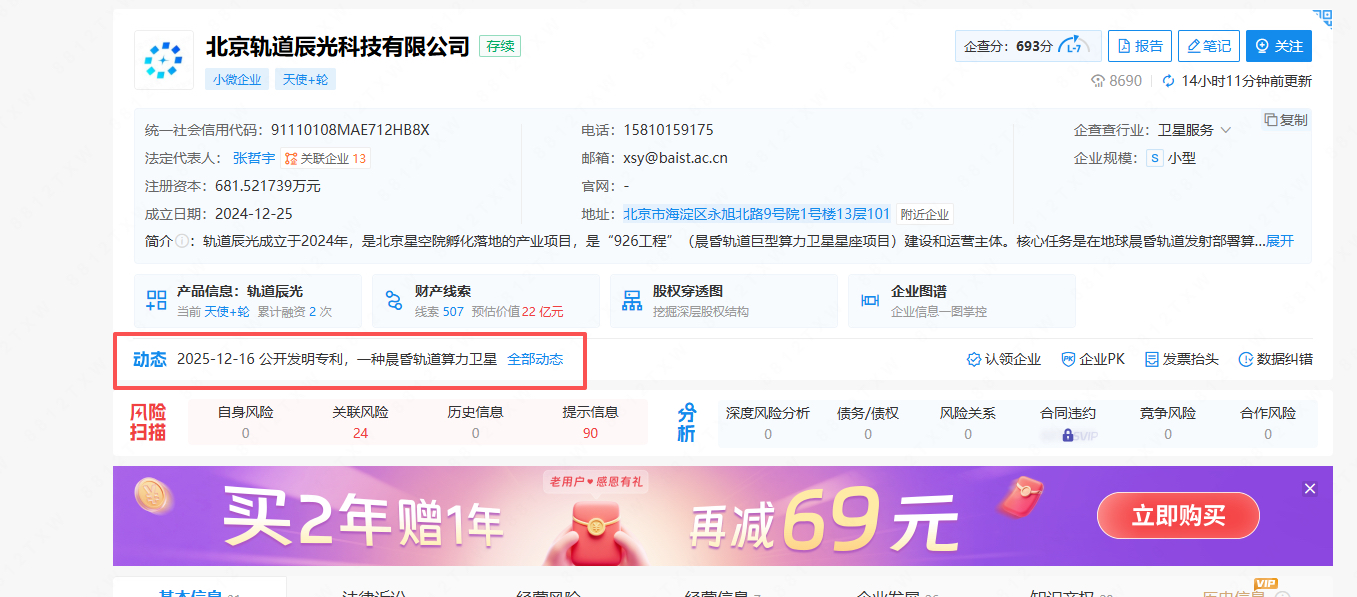Follow the company with 关注 button
The width and height of the screenshot is (1357, 597).
tap(1279, 46)
